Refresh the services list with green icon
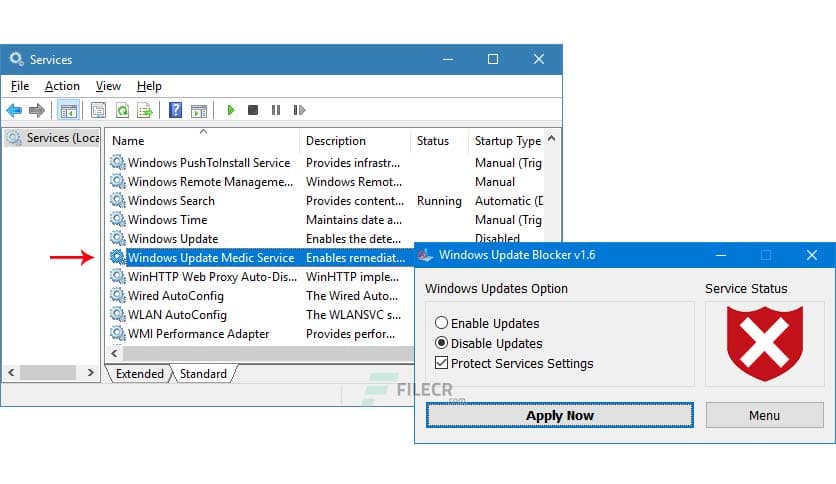 (x=122, y=110)
